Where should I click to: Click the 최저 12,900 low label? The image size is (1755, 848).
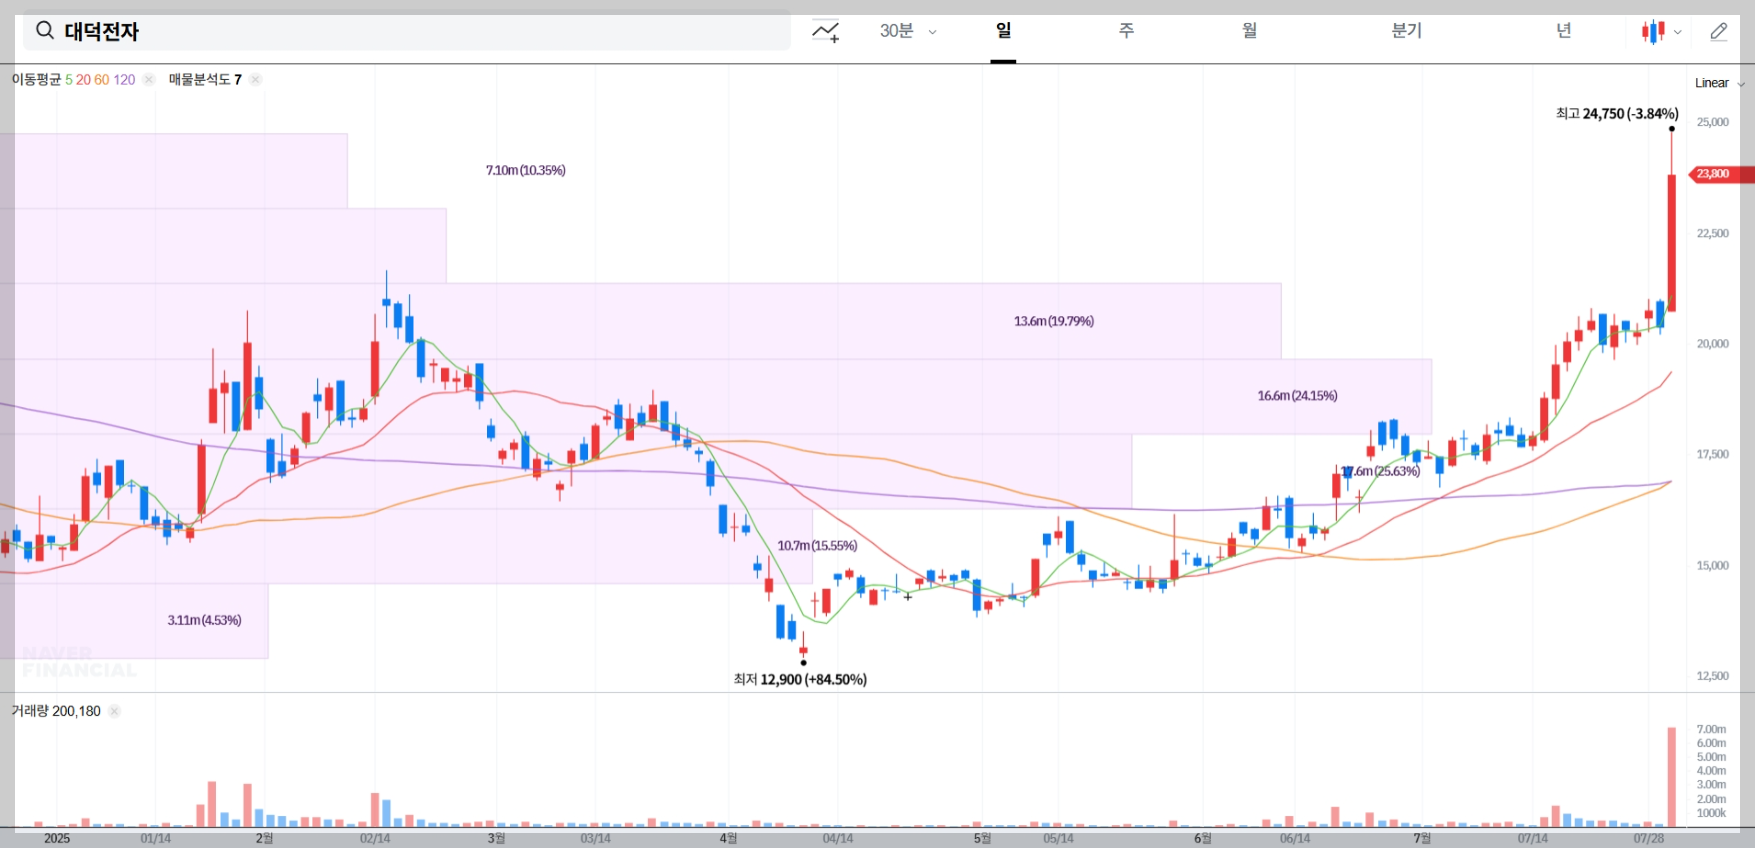coord(800,679)
